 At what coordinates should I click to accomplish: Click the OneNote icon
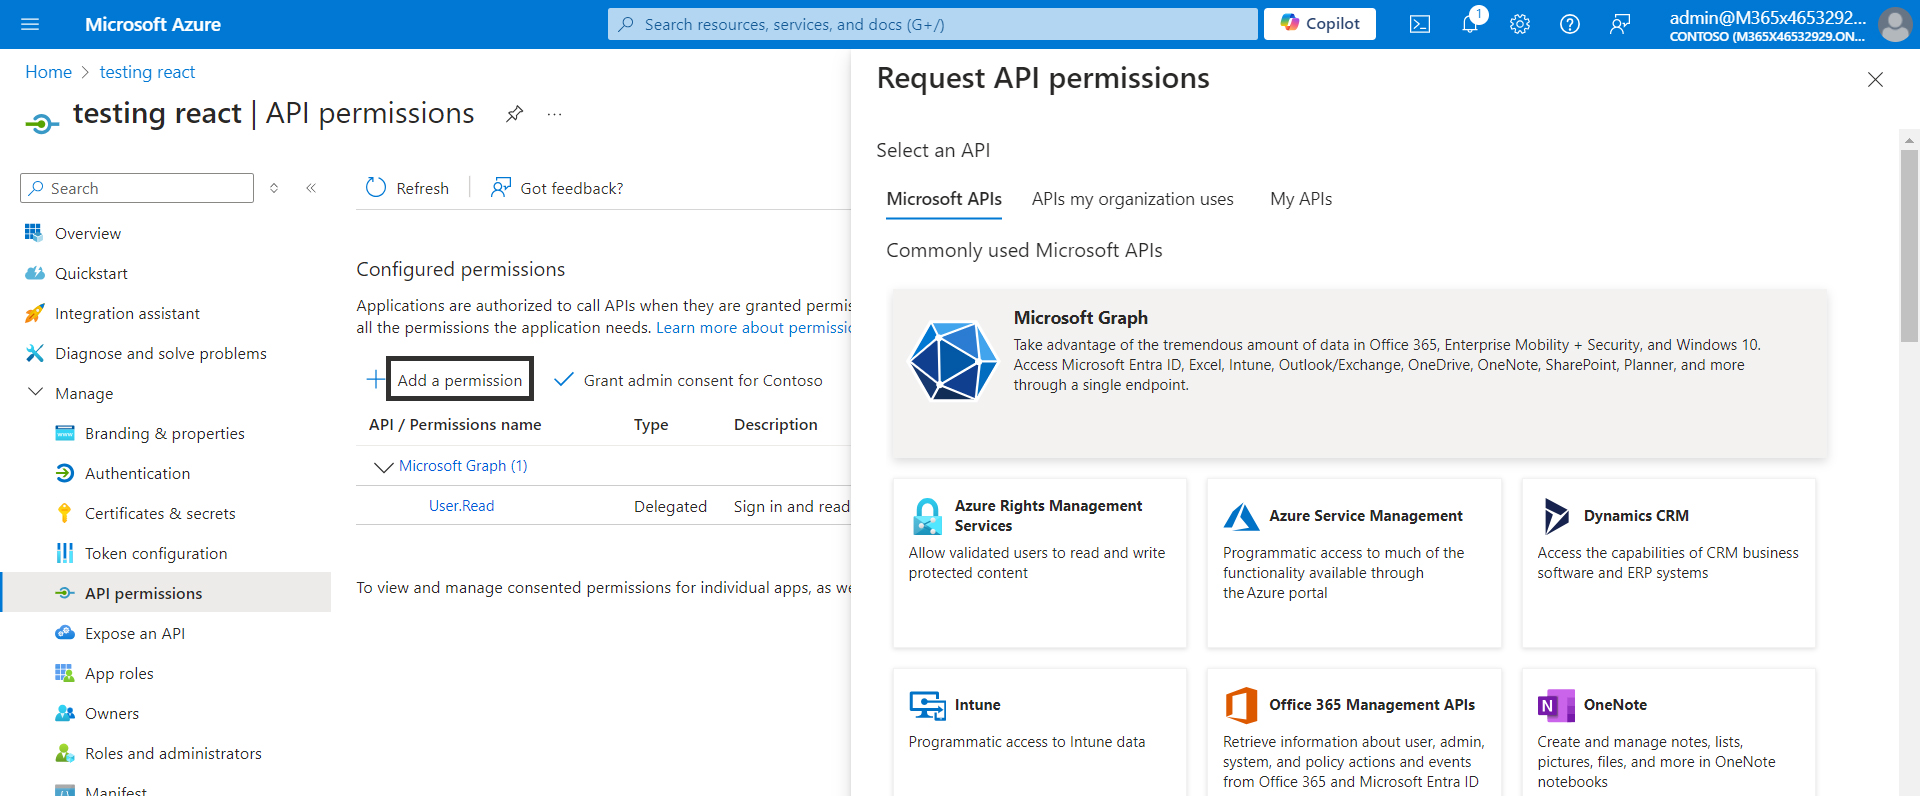tap(1556, 705)
